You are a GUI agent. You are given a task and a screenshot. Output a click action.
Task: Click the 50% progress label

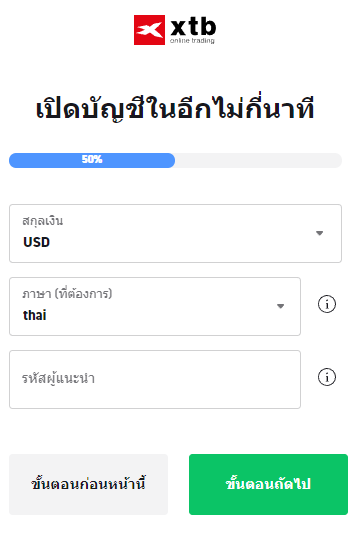pyautogui.click(x=92, y=159)
